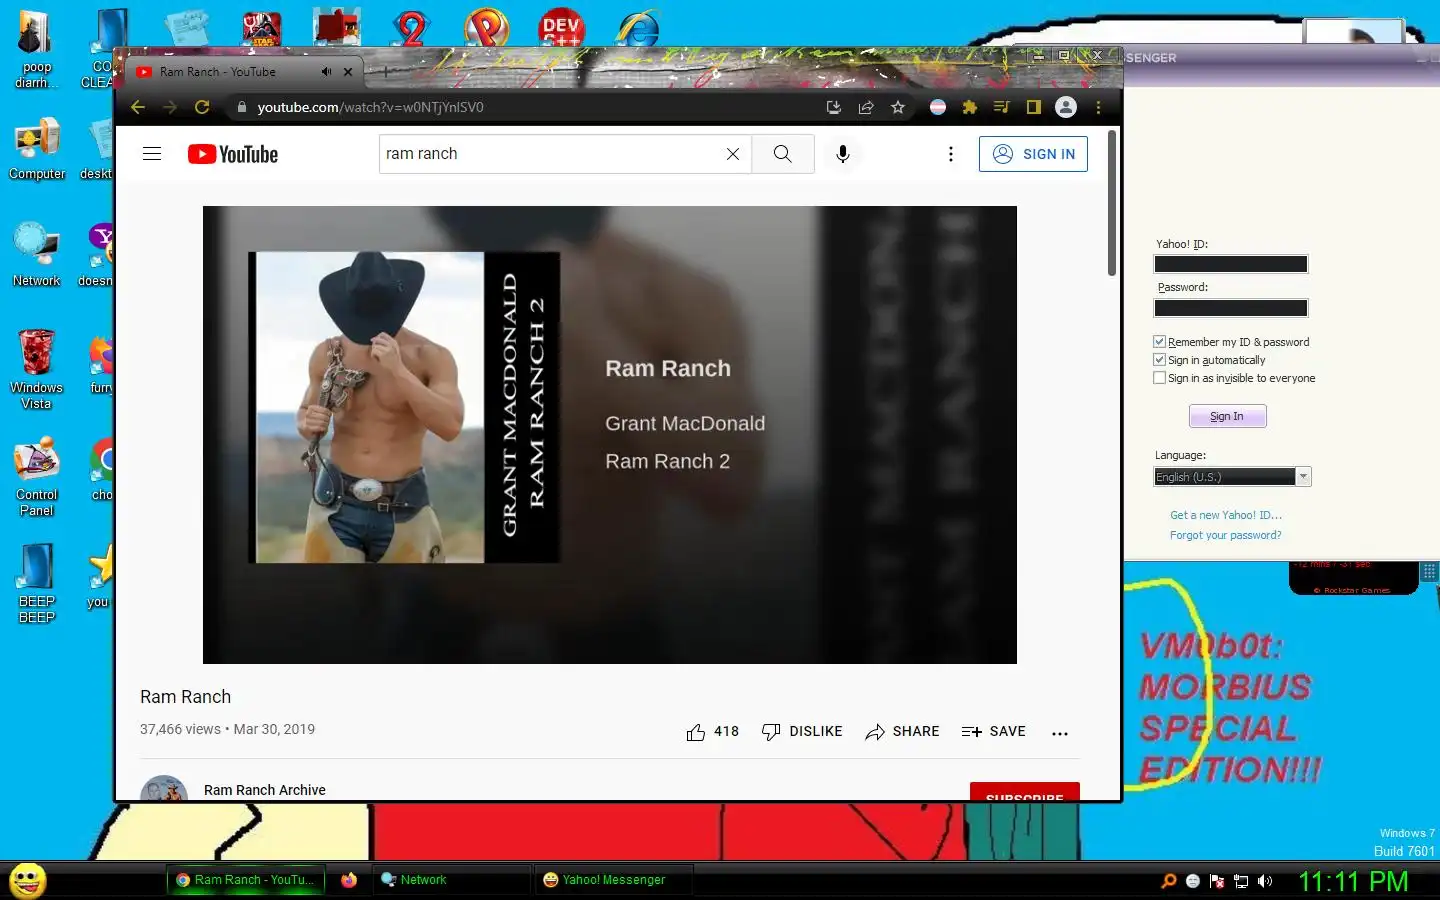The width and height of the screenshot is (1440, 900).
Task: Click SIGN IN button on YouTube
Action: click(x=1033, y=154)
